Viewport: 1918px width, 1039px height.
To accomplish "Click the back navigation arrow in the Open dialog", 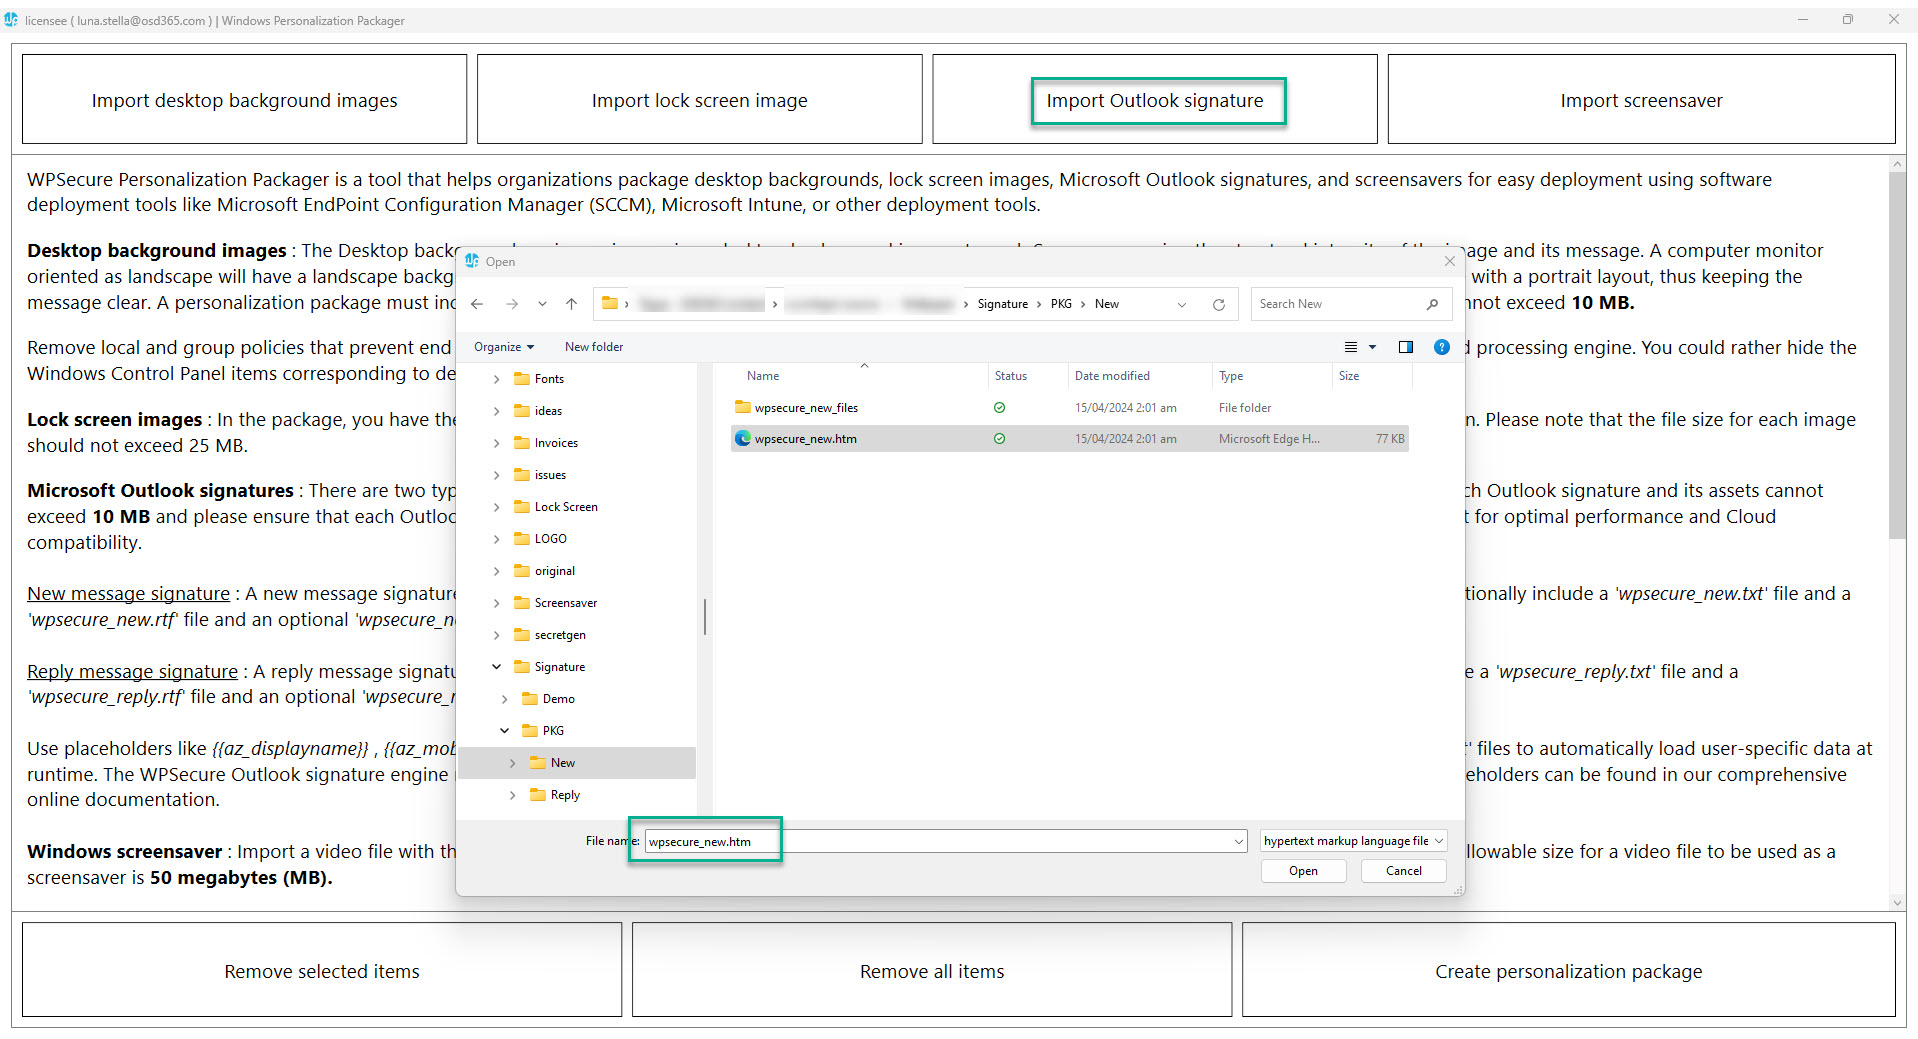I will pyautogui.click(x=477, y=304).
